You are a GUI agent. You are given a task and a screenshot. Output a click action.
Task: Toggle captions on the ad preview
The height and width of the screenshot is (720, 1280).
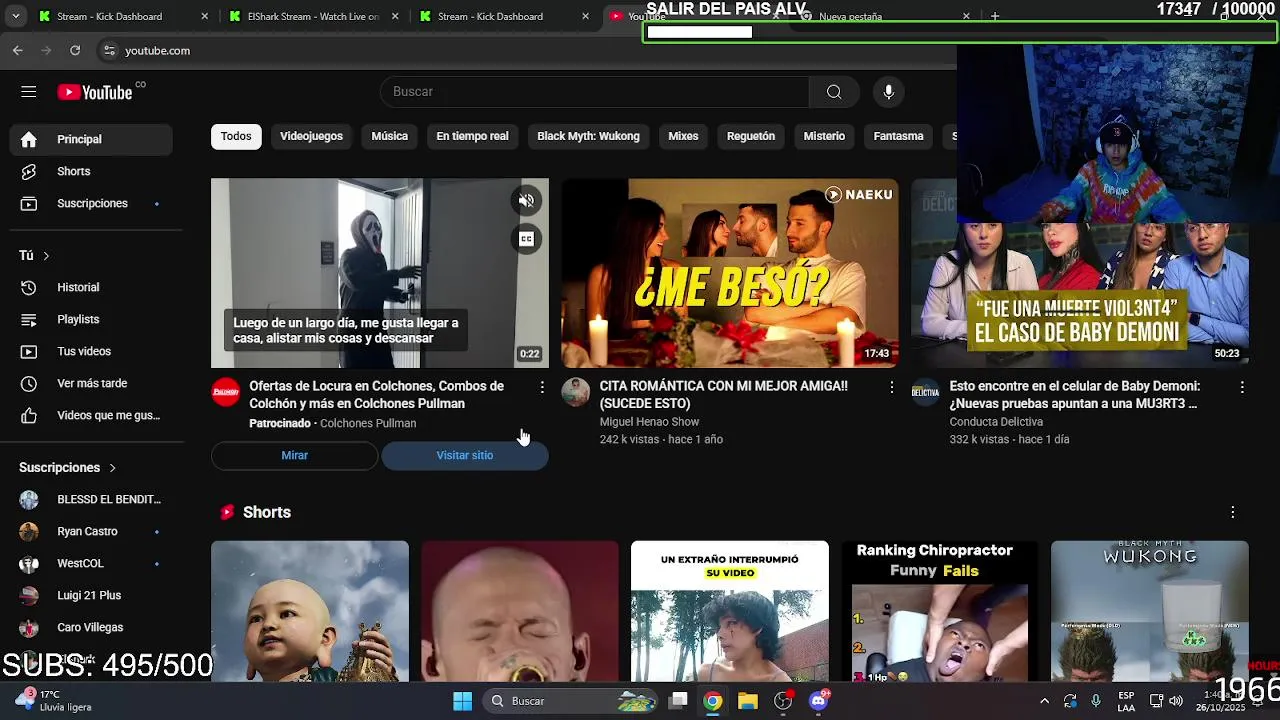coord(527,239)
